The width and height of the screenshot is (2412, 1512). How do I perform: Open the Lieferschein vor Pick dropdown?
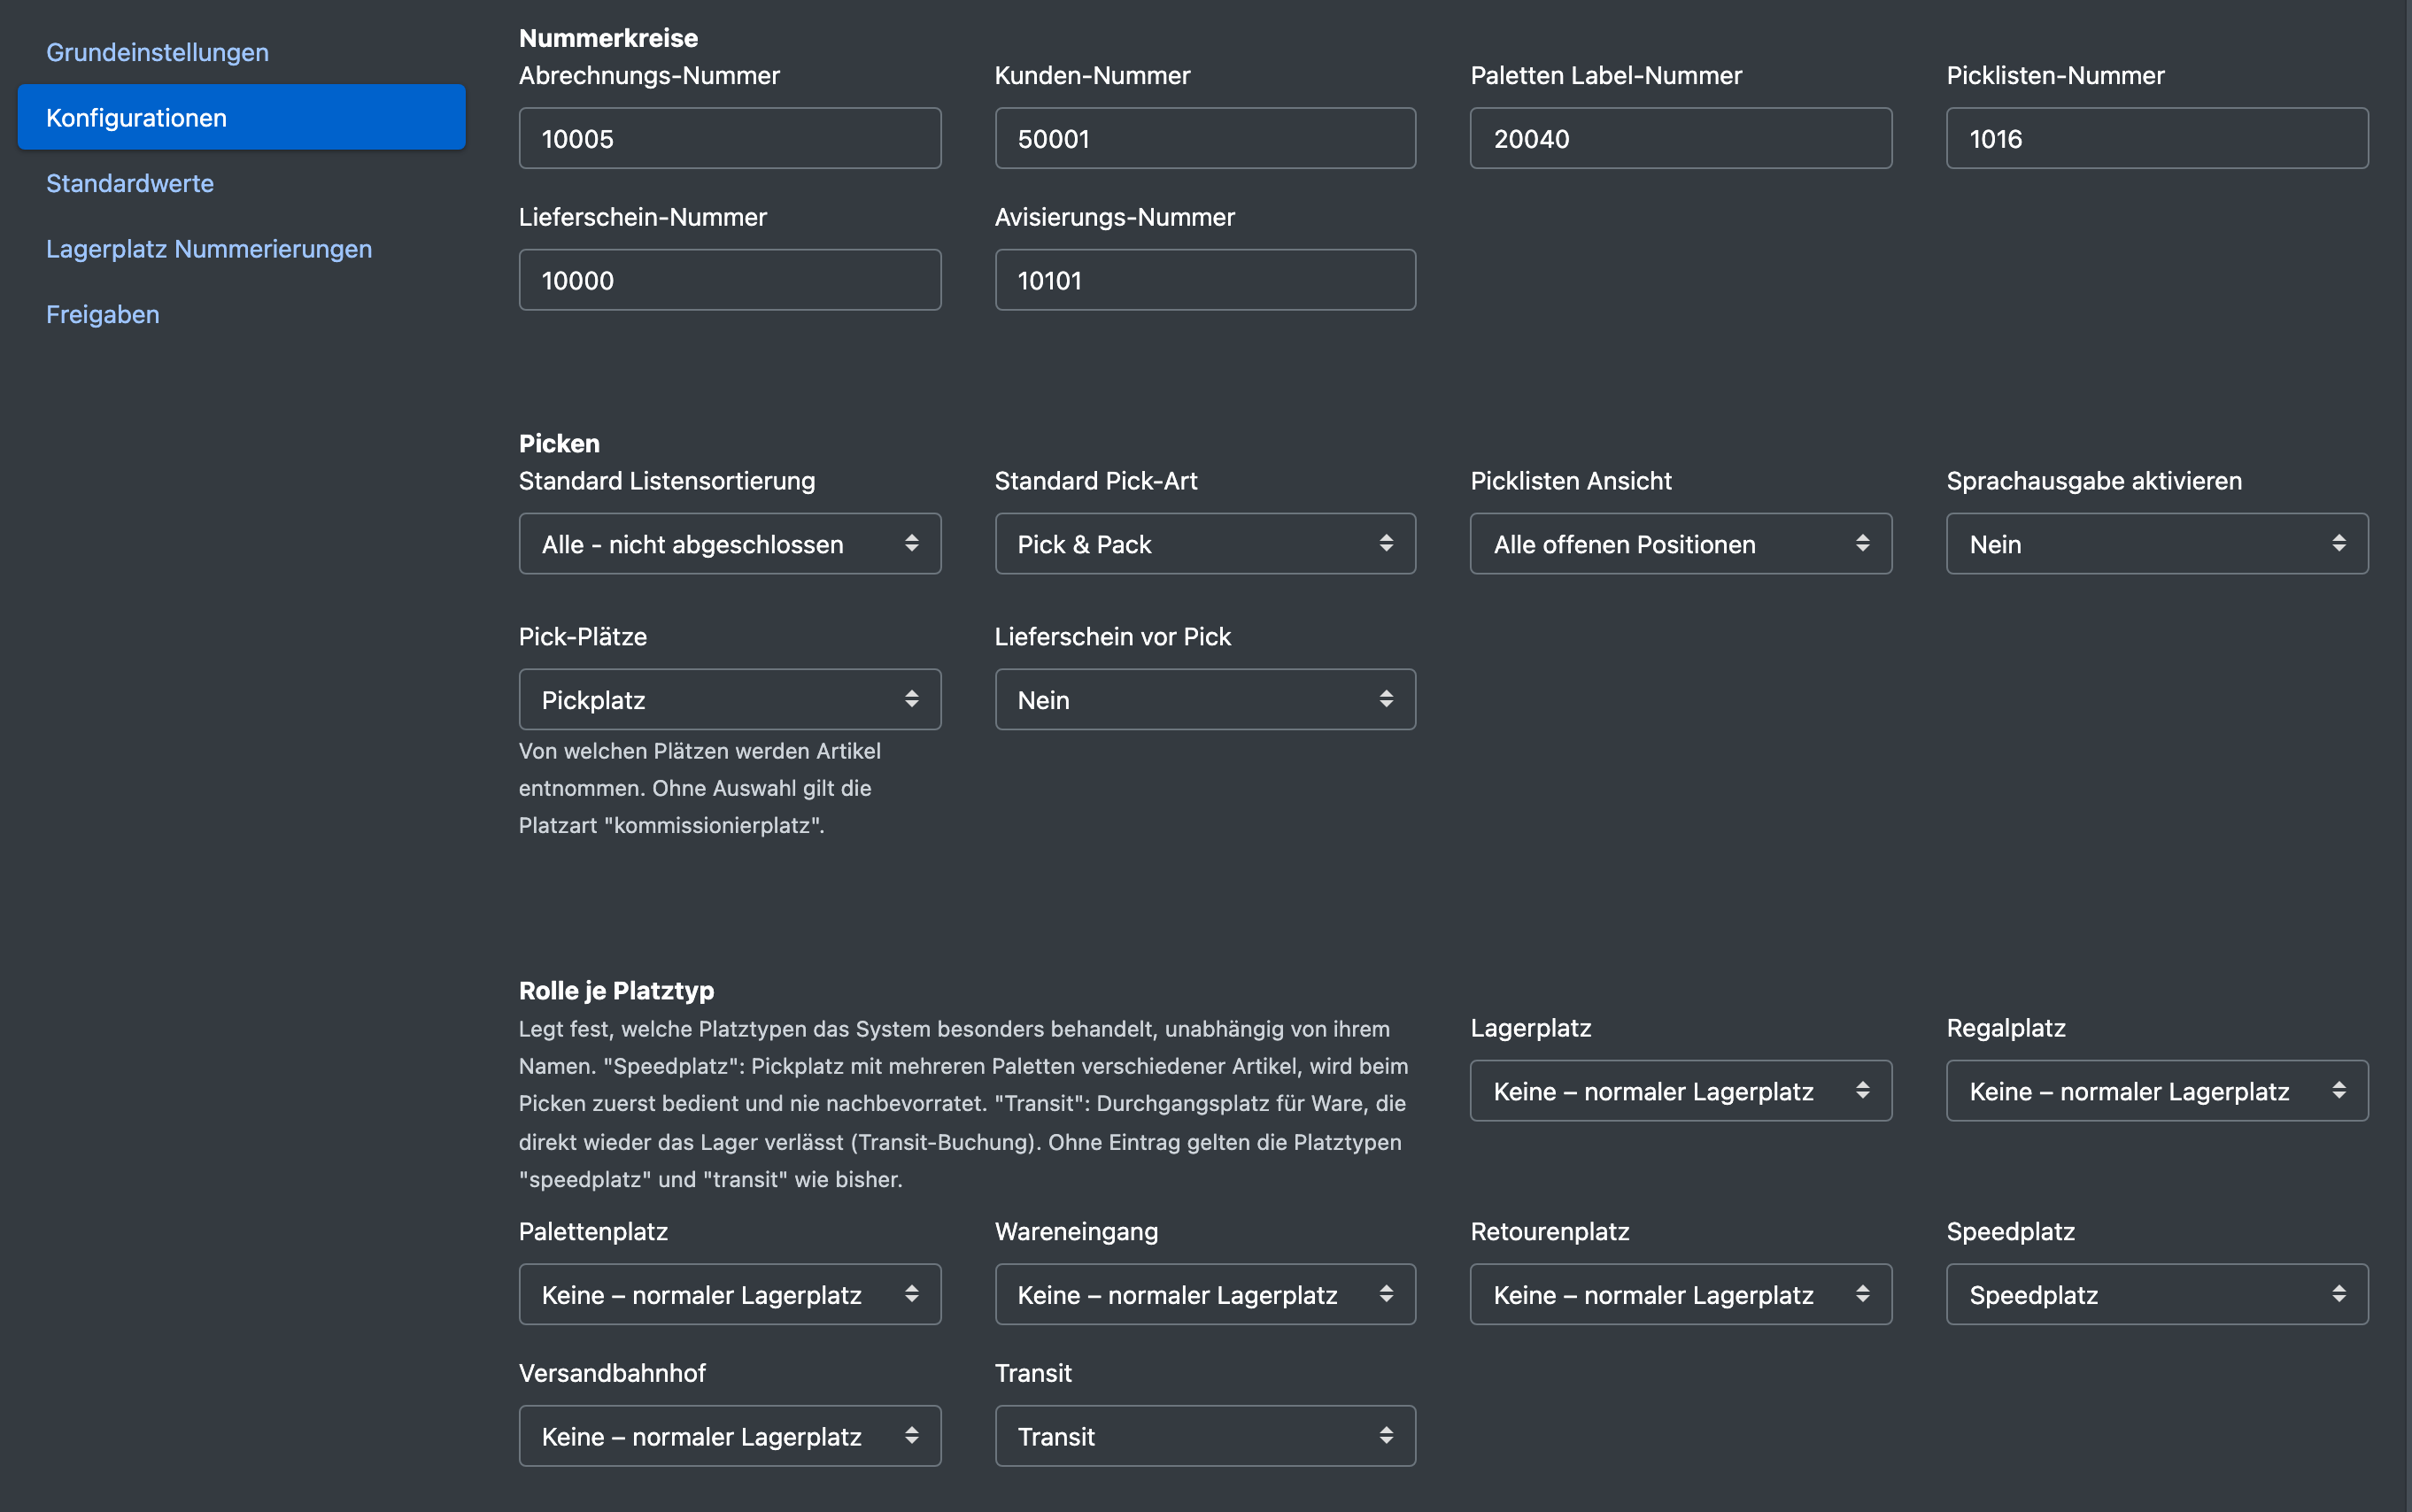tap(1205, 700)
